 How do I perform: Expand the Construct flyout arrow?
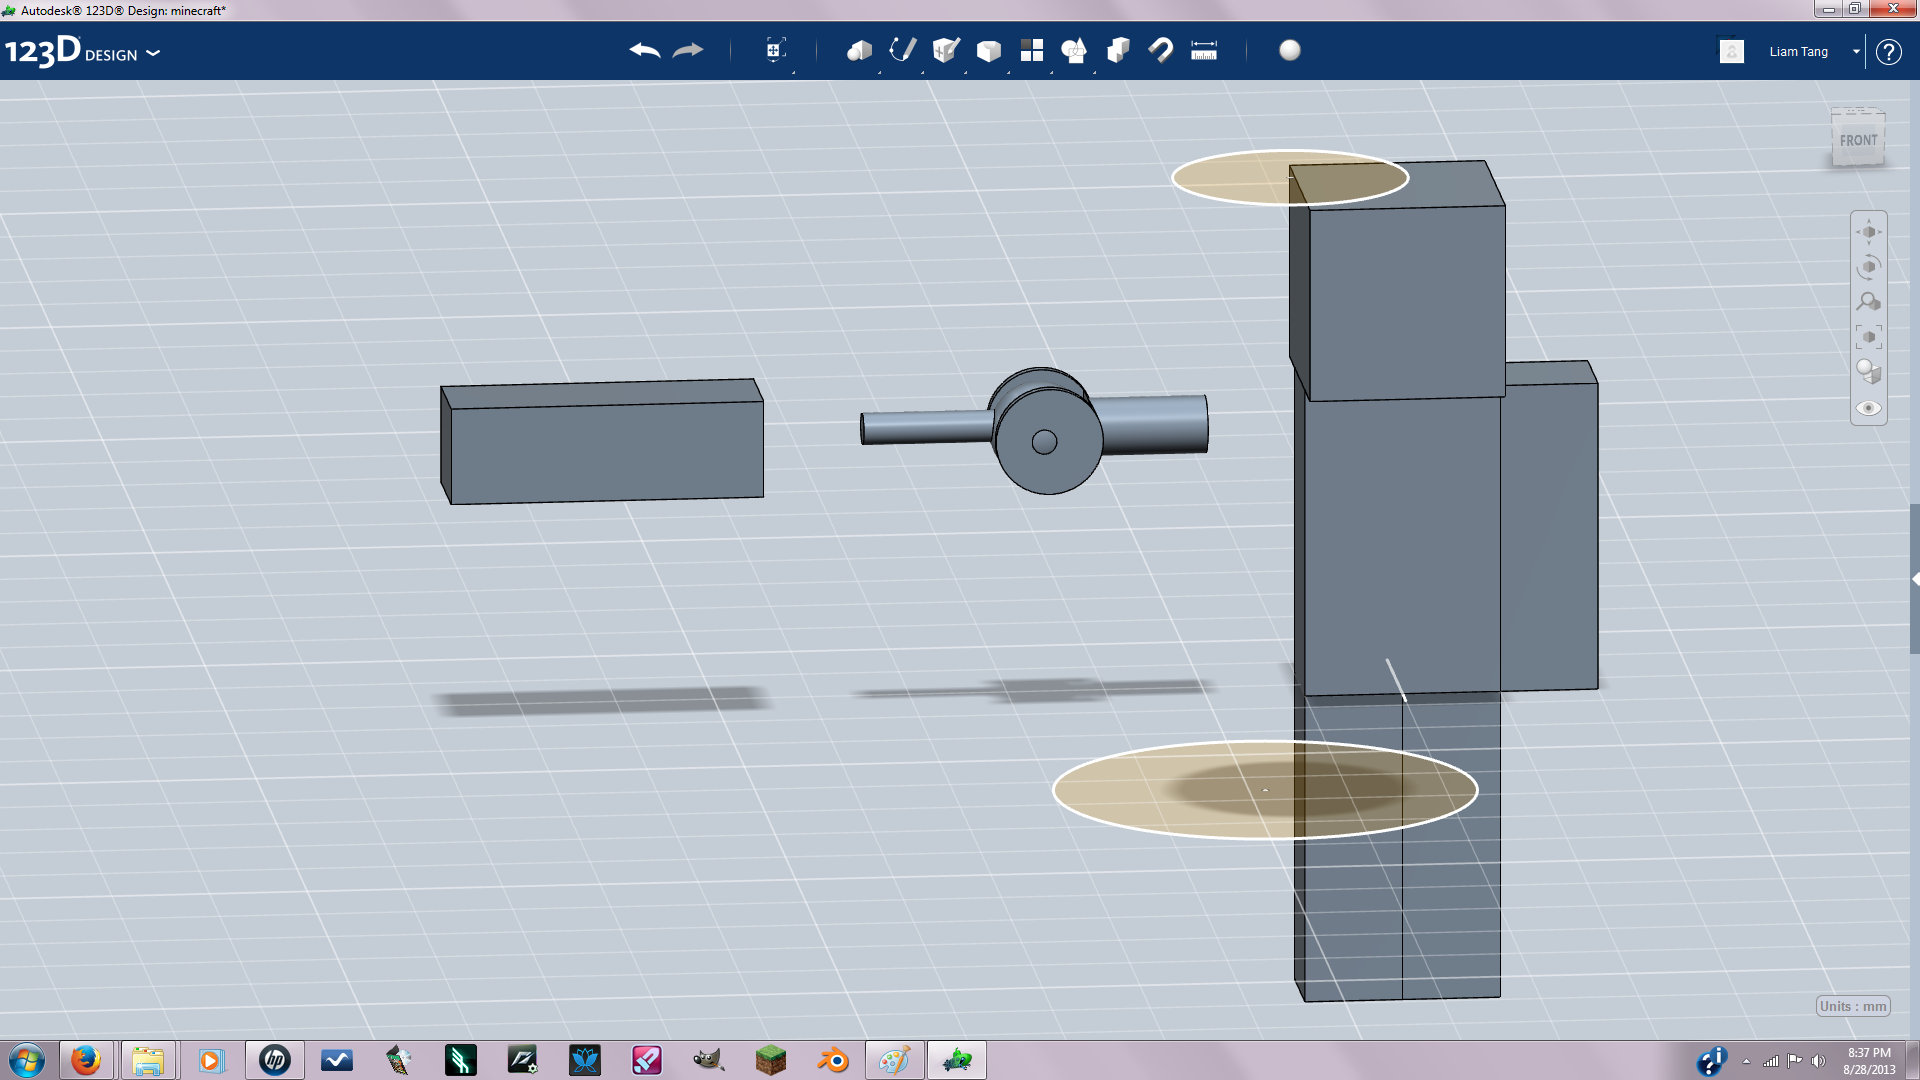(966, 72)
